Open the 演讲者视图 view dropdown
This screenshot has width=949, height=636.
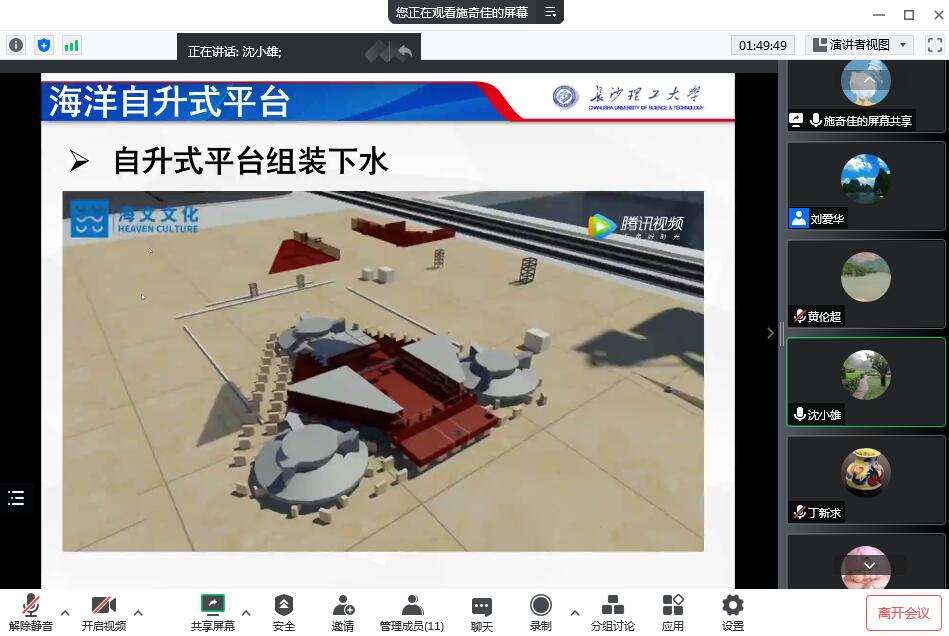(860, 45)
